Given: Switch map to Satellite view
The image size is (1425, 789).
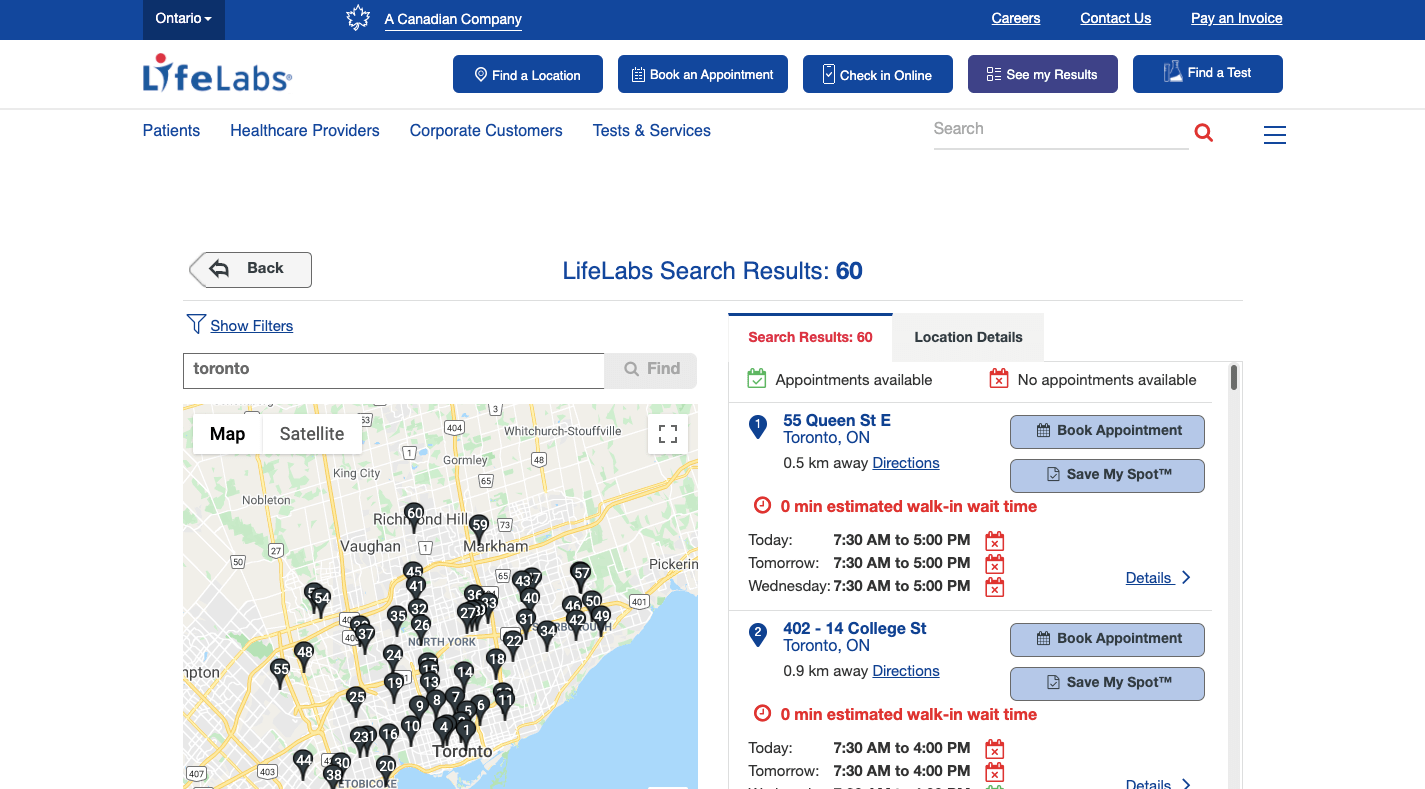Looking at the screenshot, I should point(312,434).
